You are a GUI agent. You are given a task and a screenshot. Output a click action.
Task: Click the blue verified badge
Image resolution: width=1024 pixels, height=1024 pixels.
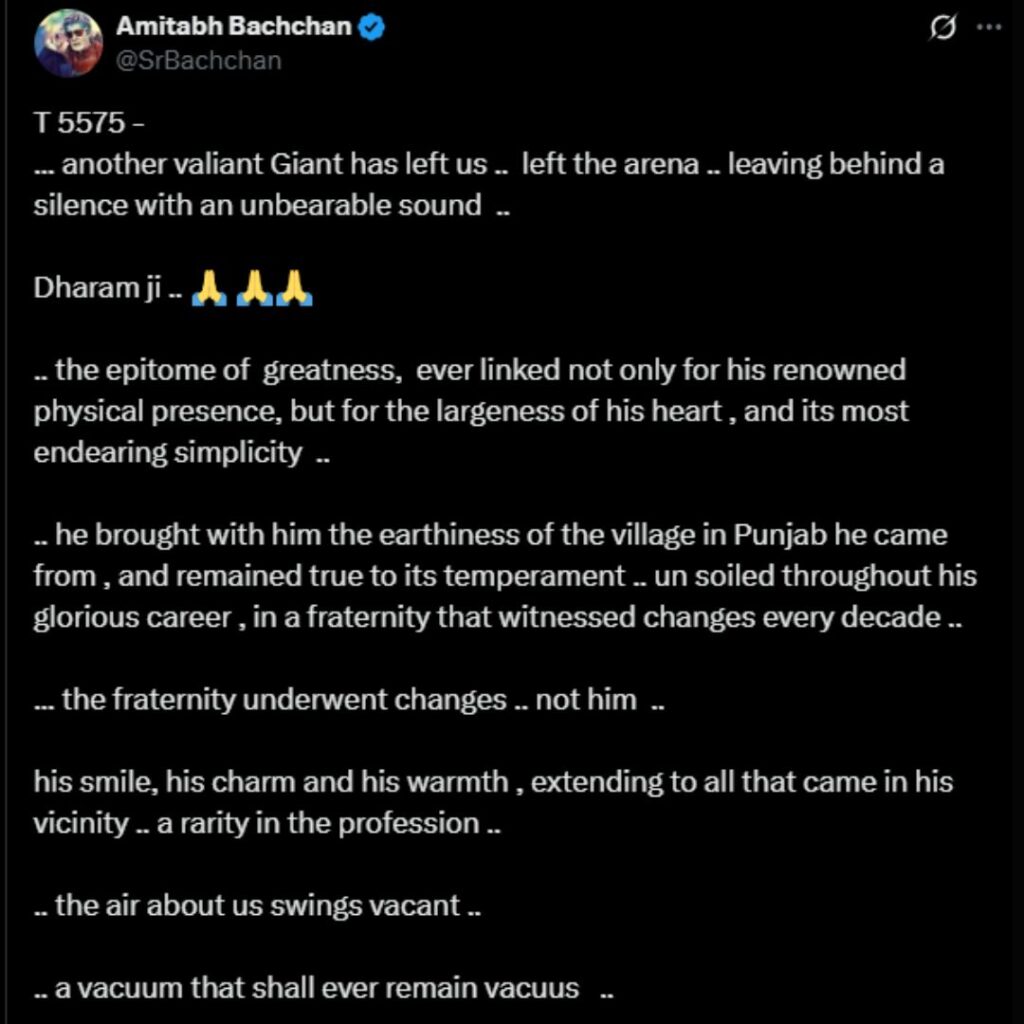point(373,27)
